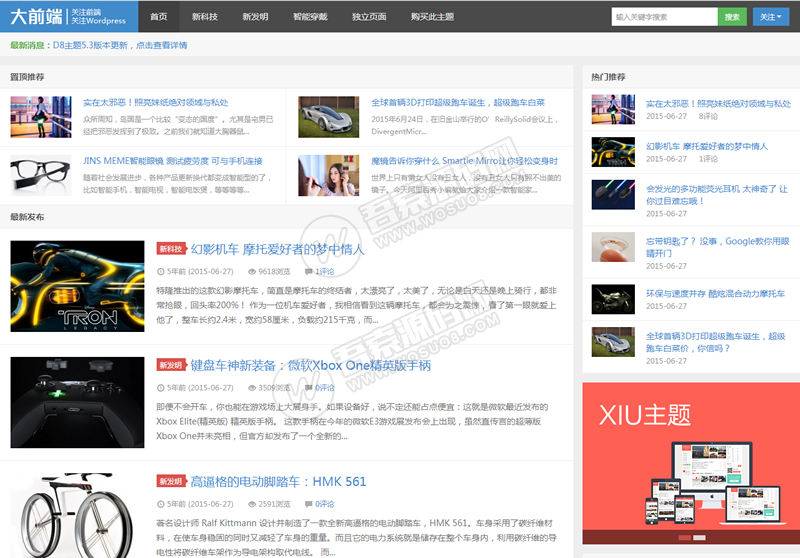Open sidebar link 环保与速度并存 酷炫混合动力摩托车
Image resolution: width=800 pixels, height=558 pixels.
(x=715, y=294)
